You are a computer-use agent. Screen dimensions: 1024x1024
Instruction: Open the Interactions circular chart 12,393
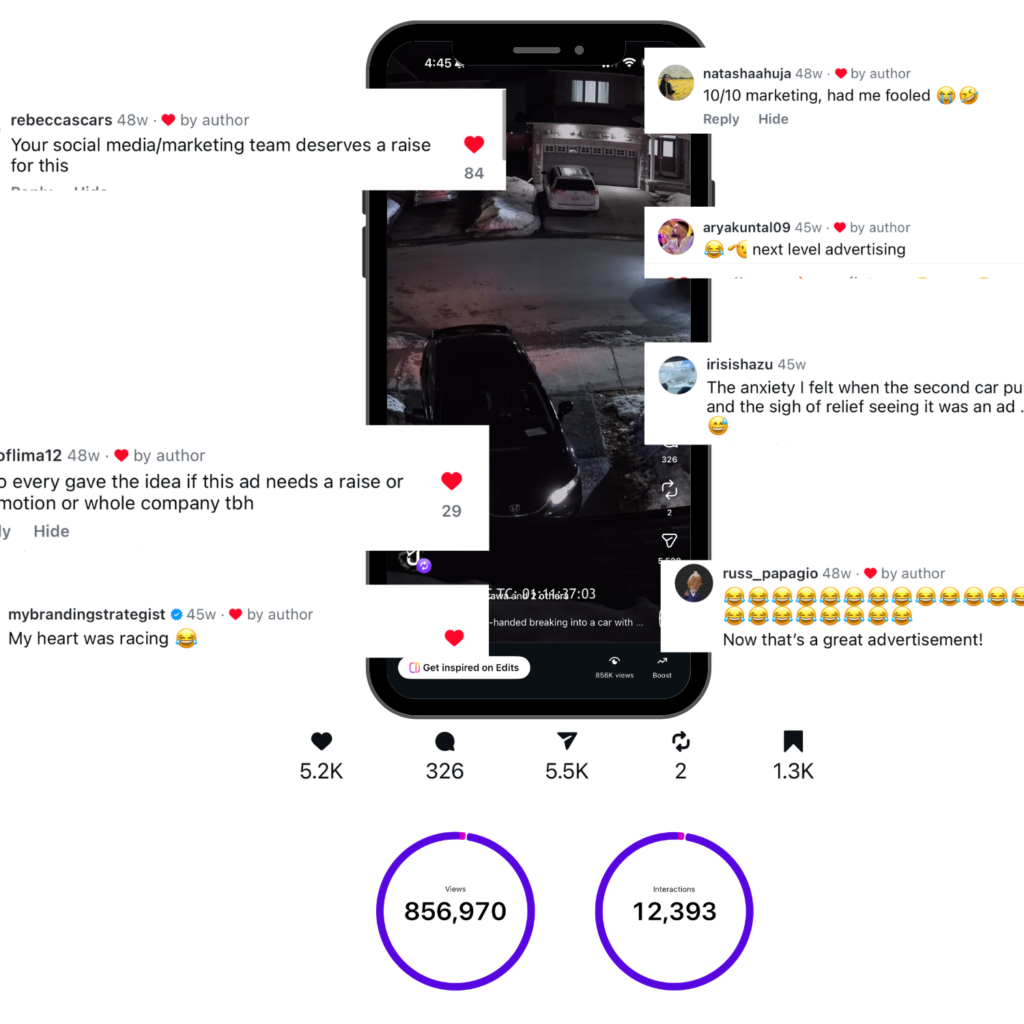(674, 911)
